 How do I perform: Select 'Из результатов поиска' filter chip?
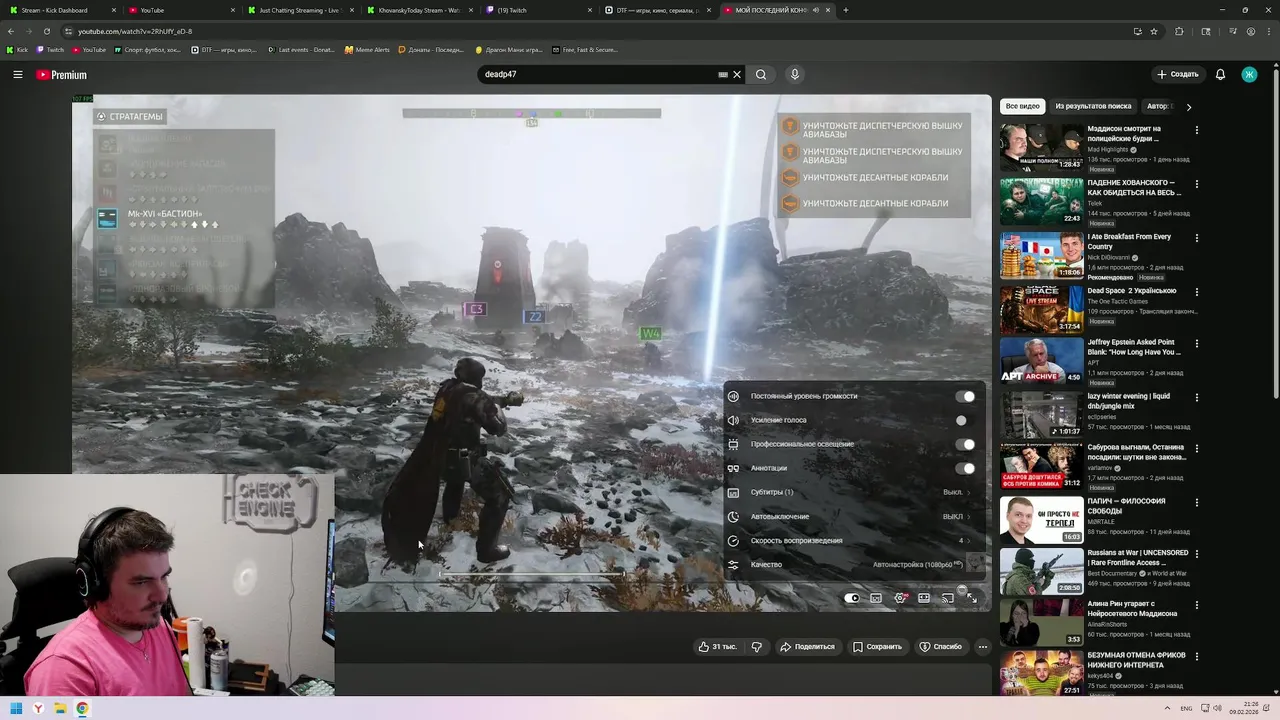coord(1093,106)
